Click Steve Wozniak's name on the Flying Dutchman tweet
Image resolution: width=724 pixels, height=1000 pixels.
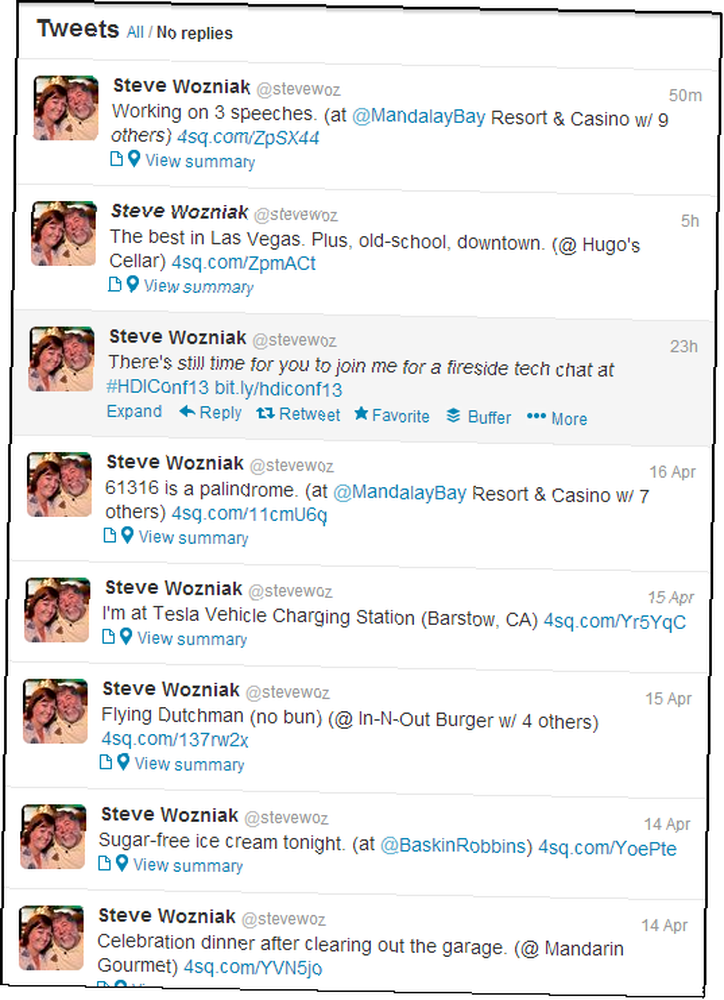tap(171, 689)
